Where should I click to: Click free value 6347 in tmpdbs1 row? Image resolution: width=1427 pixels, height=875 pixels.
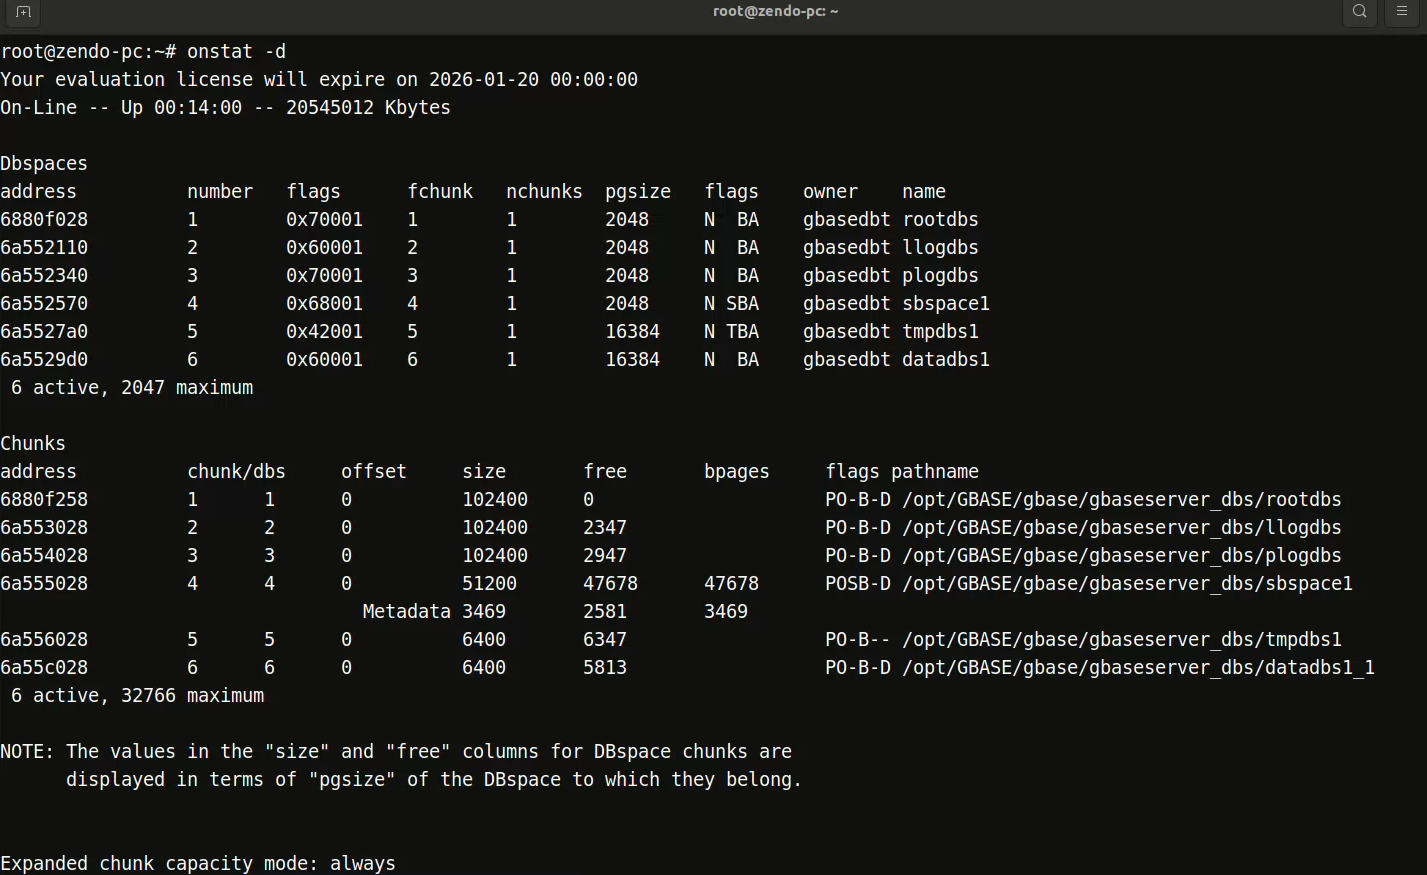pos(605,640)
